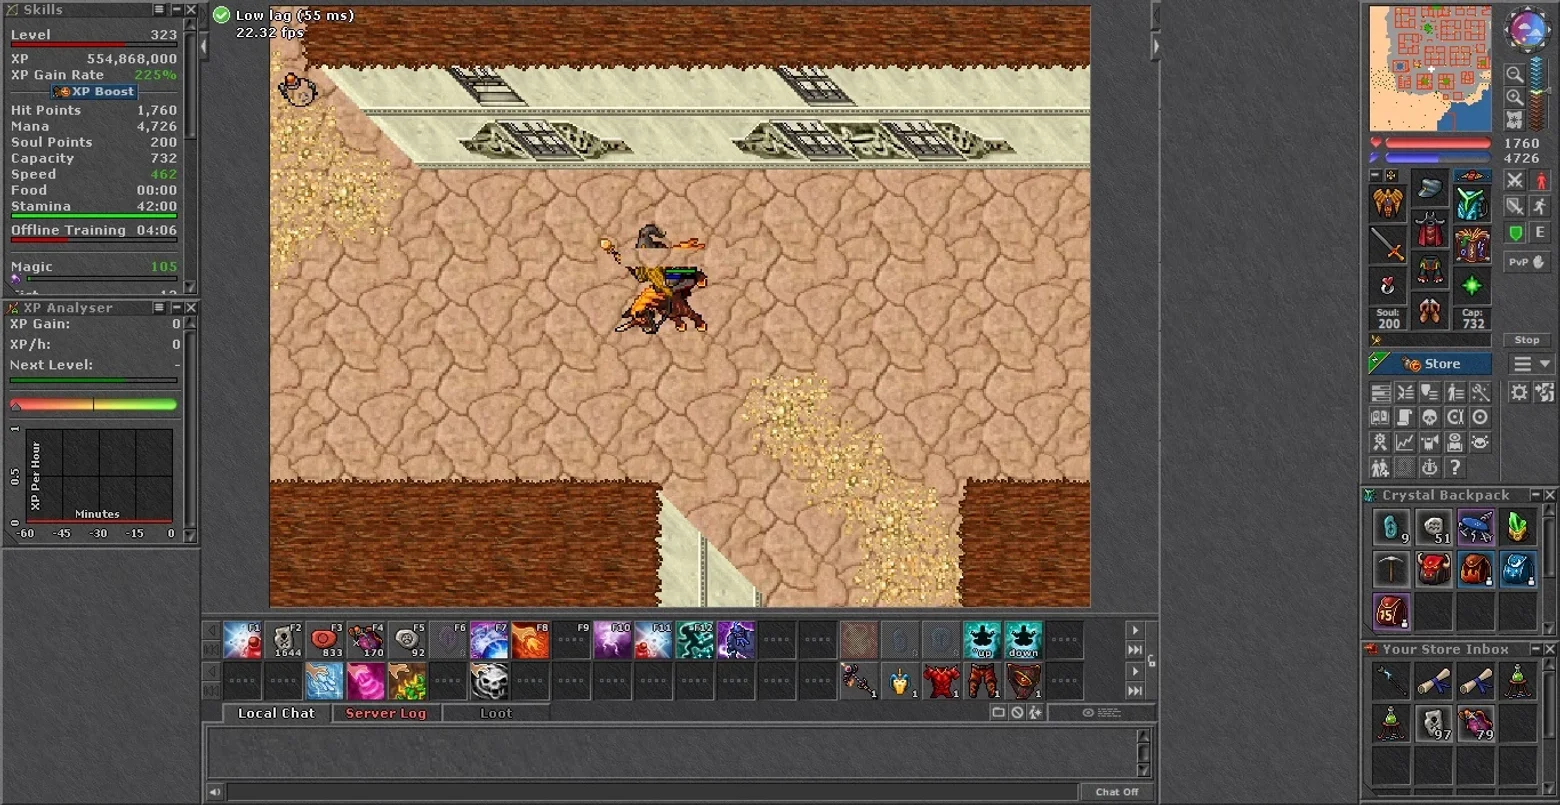Collapse the XP Analyser panel
This screenshot has width=1560, height=805.
pyautogui.click(x=175, y=307)
